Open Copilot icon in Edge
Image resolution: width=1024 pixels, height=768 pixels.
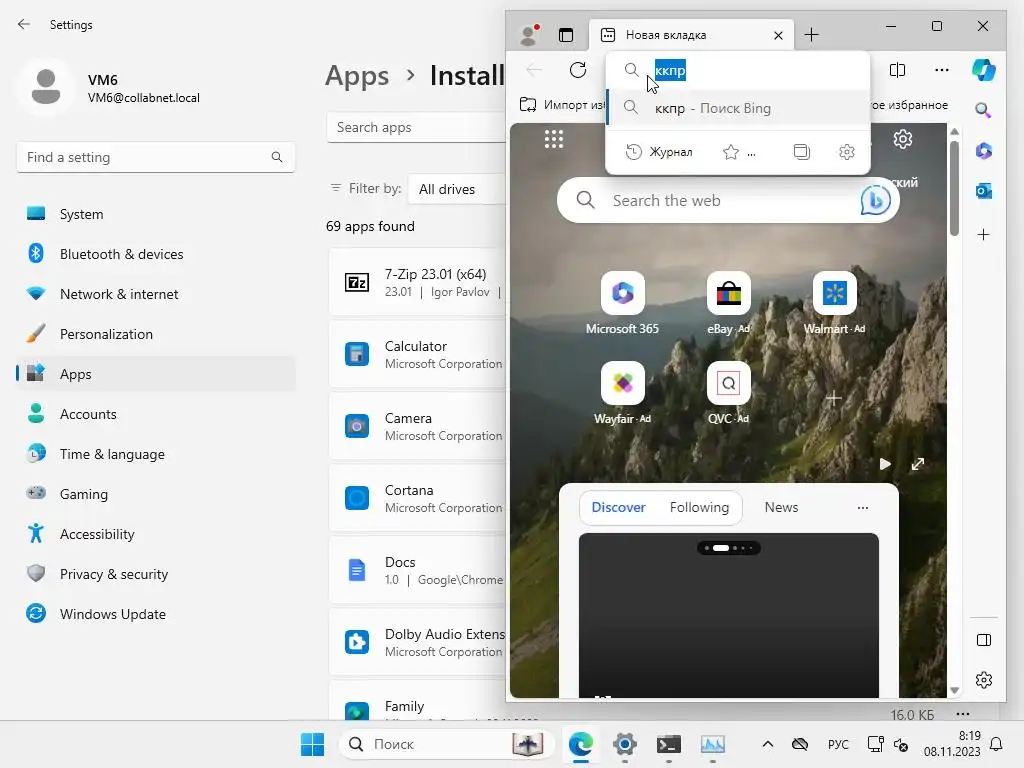(984, 70)
